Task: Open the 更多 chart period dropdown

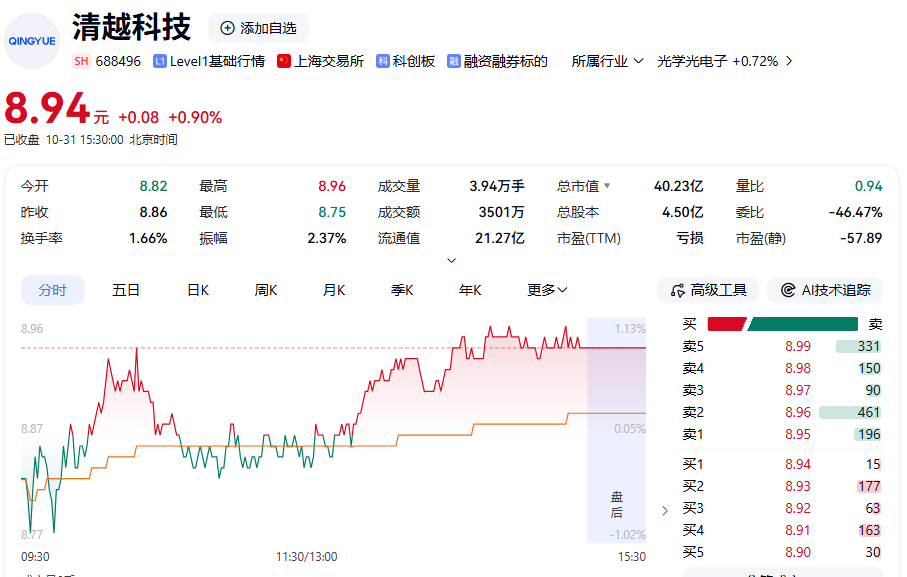Action: tap(547, 290)
